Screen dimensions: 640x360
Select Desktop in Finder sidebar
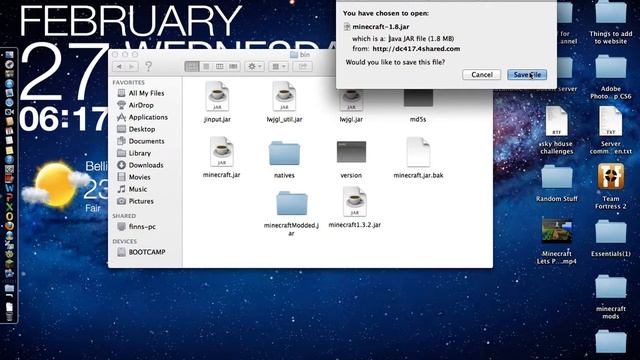(x=136, y=129)
